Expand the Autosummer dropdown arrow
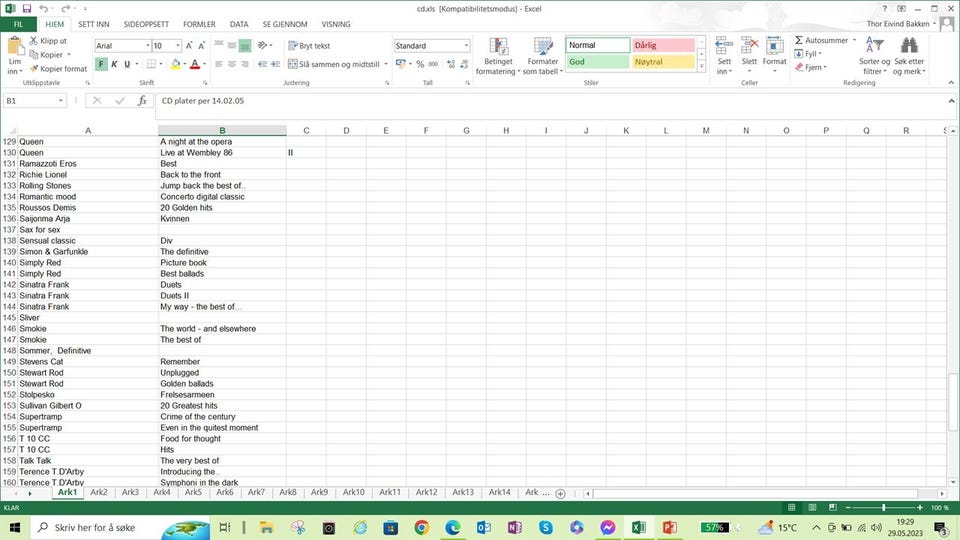 tap(854, 40)
